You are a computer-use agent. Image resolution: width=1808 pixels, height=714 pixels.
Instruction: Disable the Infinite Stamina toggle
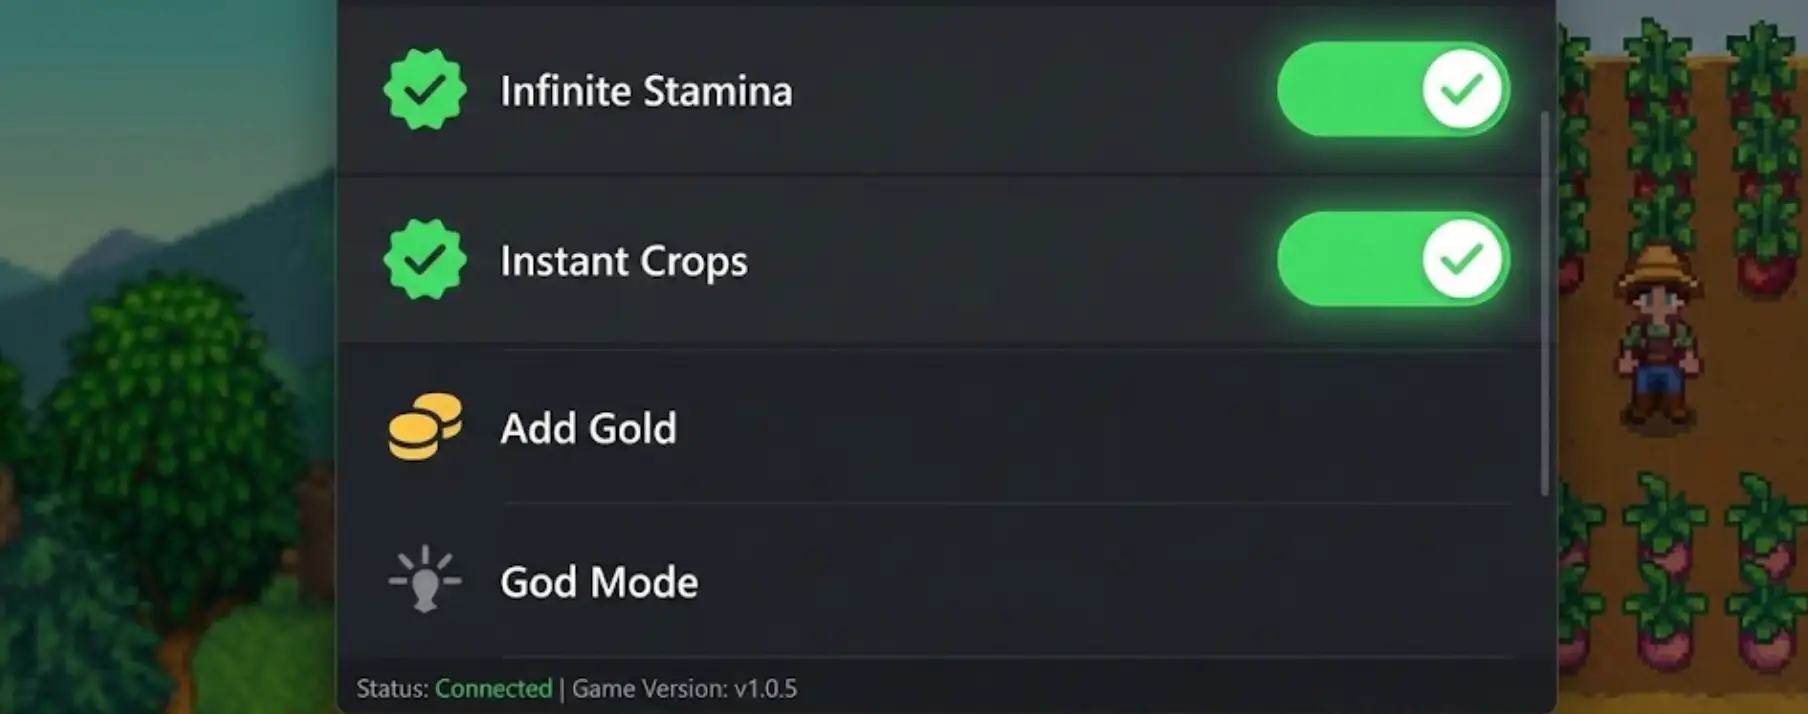pyautogui.click(x=1393, y=89)
